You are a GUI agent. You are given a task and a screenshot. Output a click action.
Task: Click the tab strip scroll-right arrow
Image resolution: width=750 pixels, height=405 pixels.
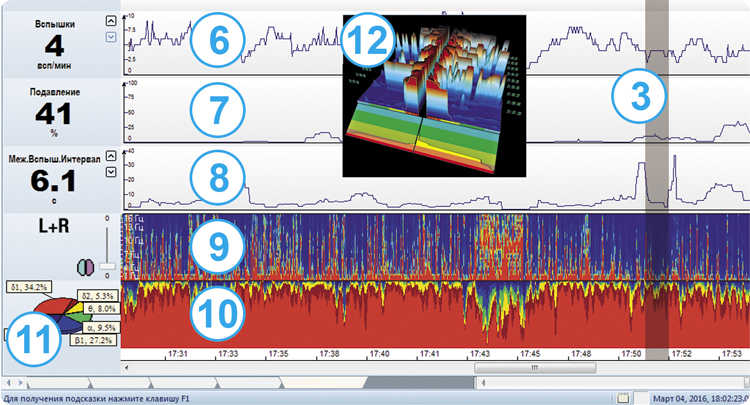point(20,383)
